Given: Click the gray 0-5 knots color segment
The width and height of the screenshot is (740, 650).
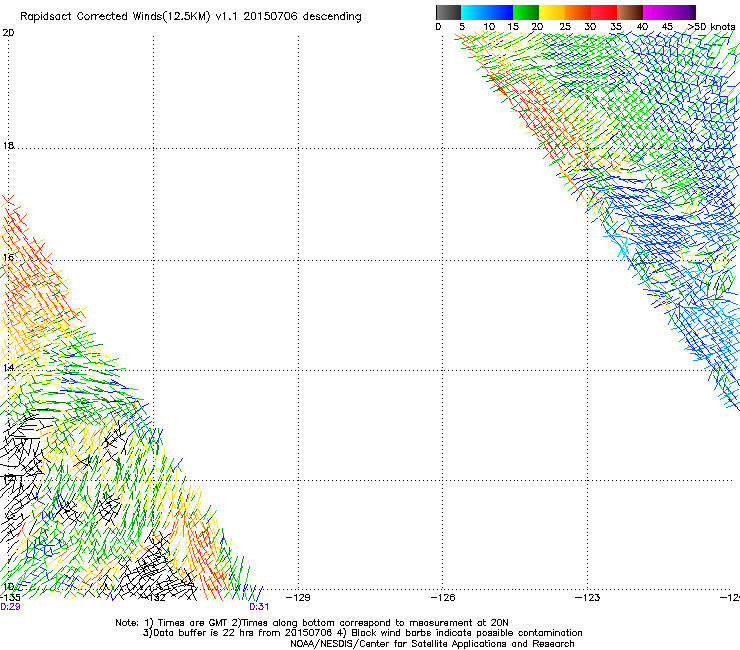Looking at the screenshot, I should [x=448, y=12].
